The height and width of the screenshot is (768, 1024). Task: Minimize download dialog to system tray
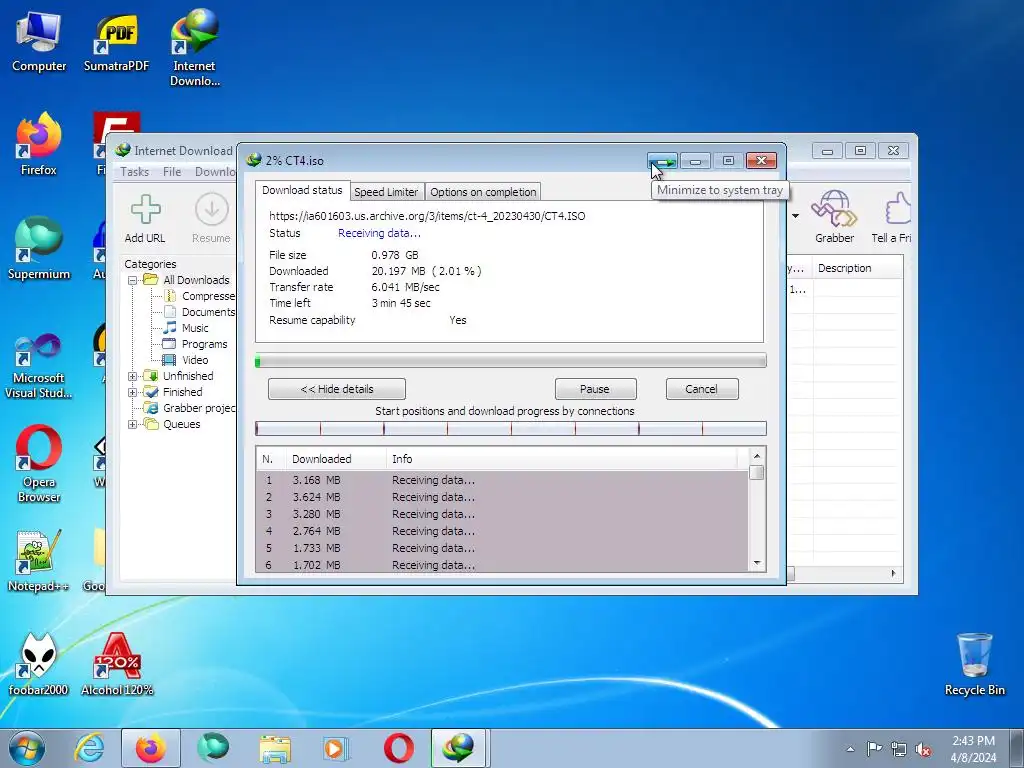pos(662,161)
